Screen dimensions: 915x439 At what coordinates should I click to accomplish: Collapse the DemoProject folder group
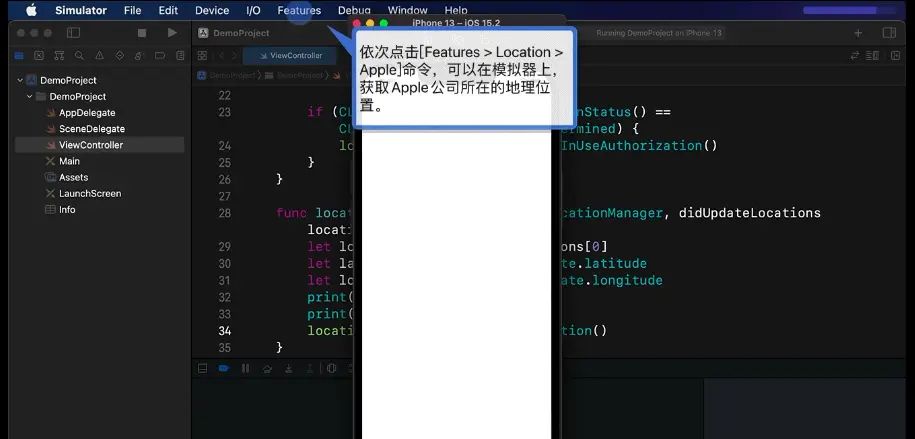point(29,96)
